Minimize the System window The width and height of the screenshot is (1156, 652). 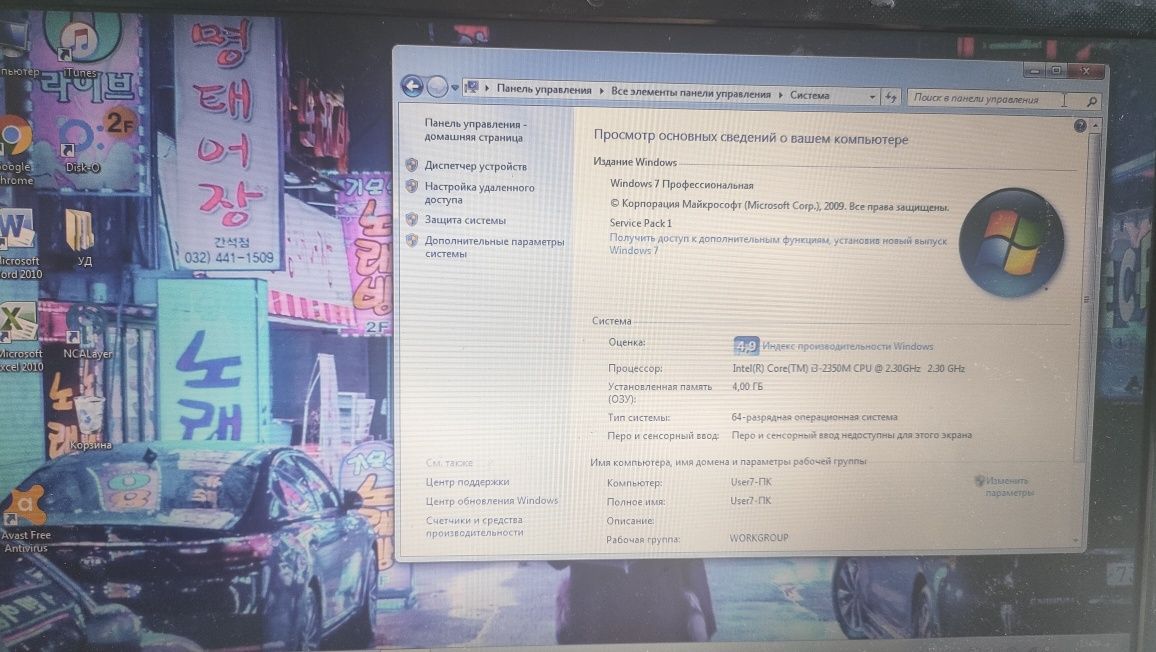(1034, 71)
